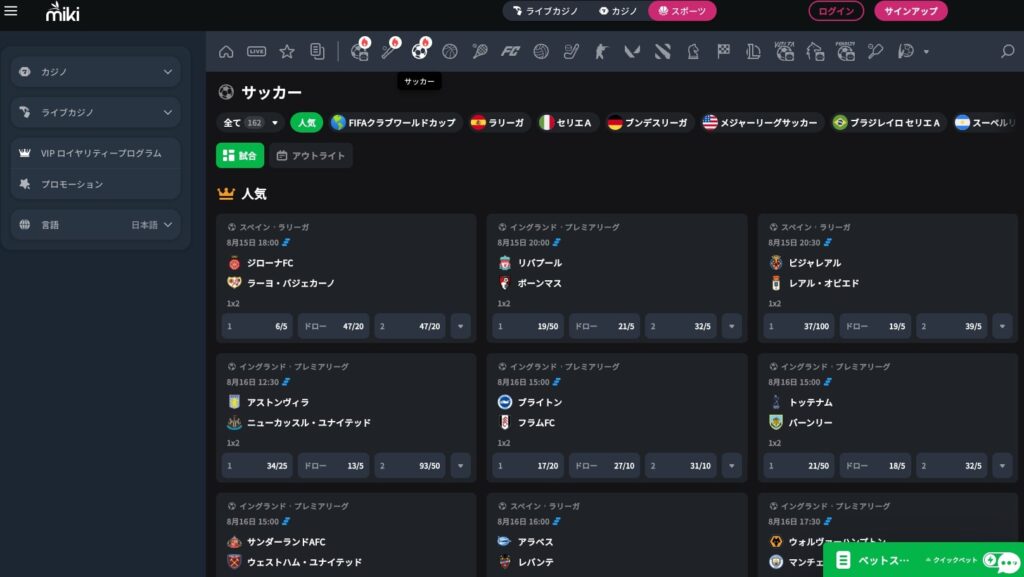
Task: Filter by ブンデスリーガ league chip
Action: (648, 123)
